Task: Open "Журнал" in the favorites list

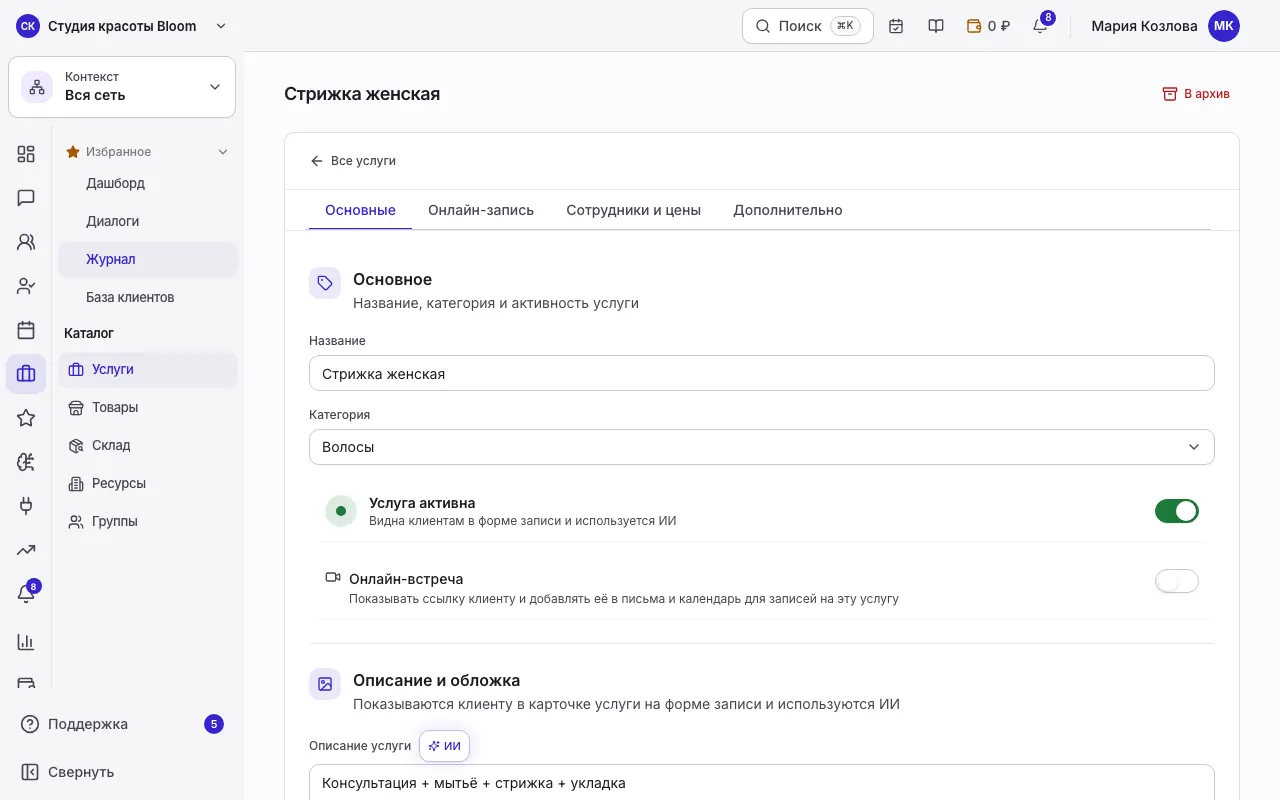Action: click(x=148, y=260)
